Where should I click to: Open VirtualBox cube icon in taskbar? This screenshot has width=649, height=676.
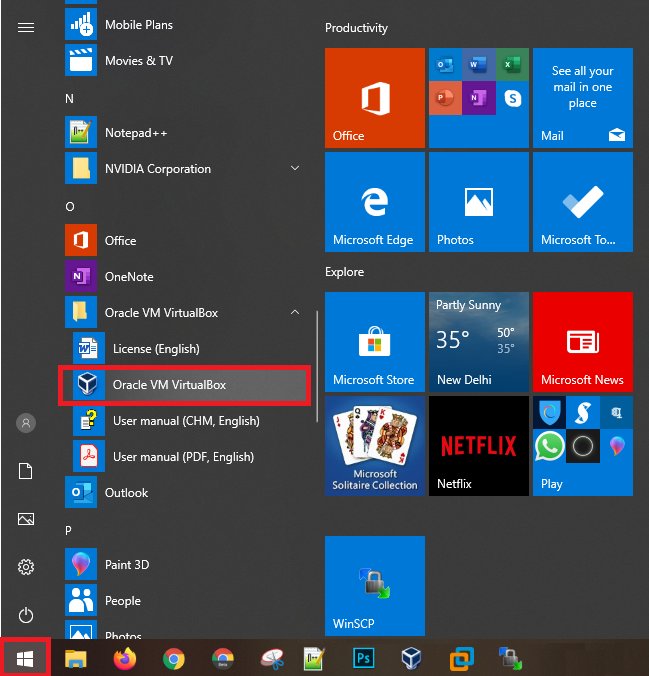(411, 658)
